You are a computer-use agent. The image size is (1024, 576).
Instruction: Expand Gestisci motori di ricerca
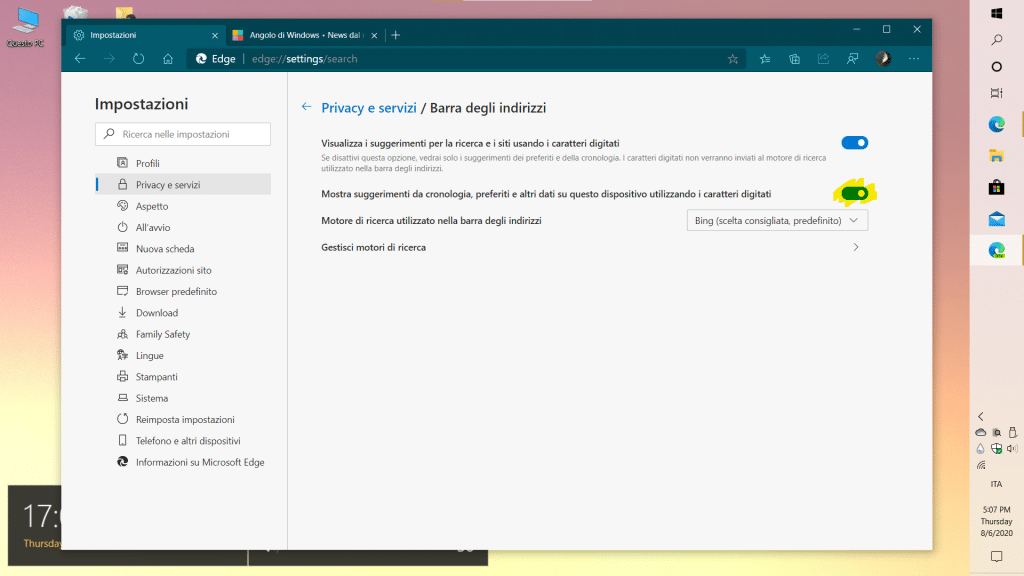[x=855, y=247]
